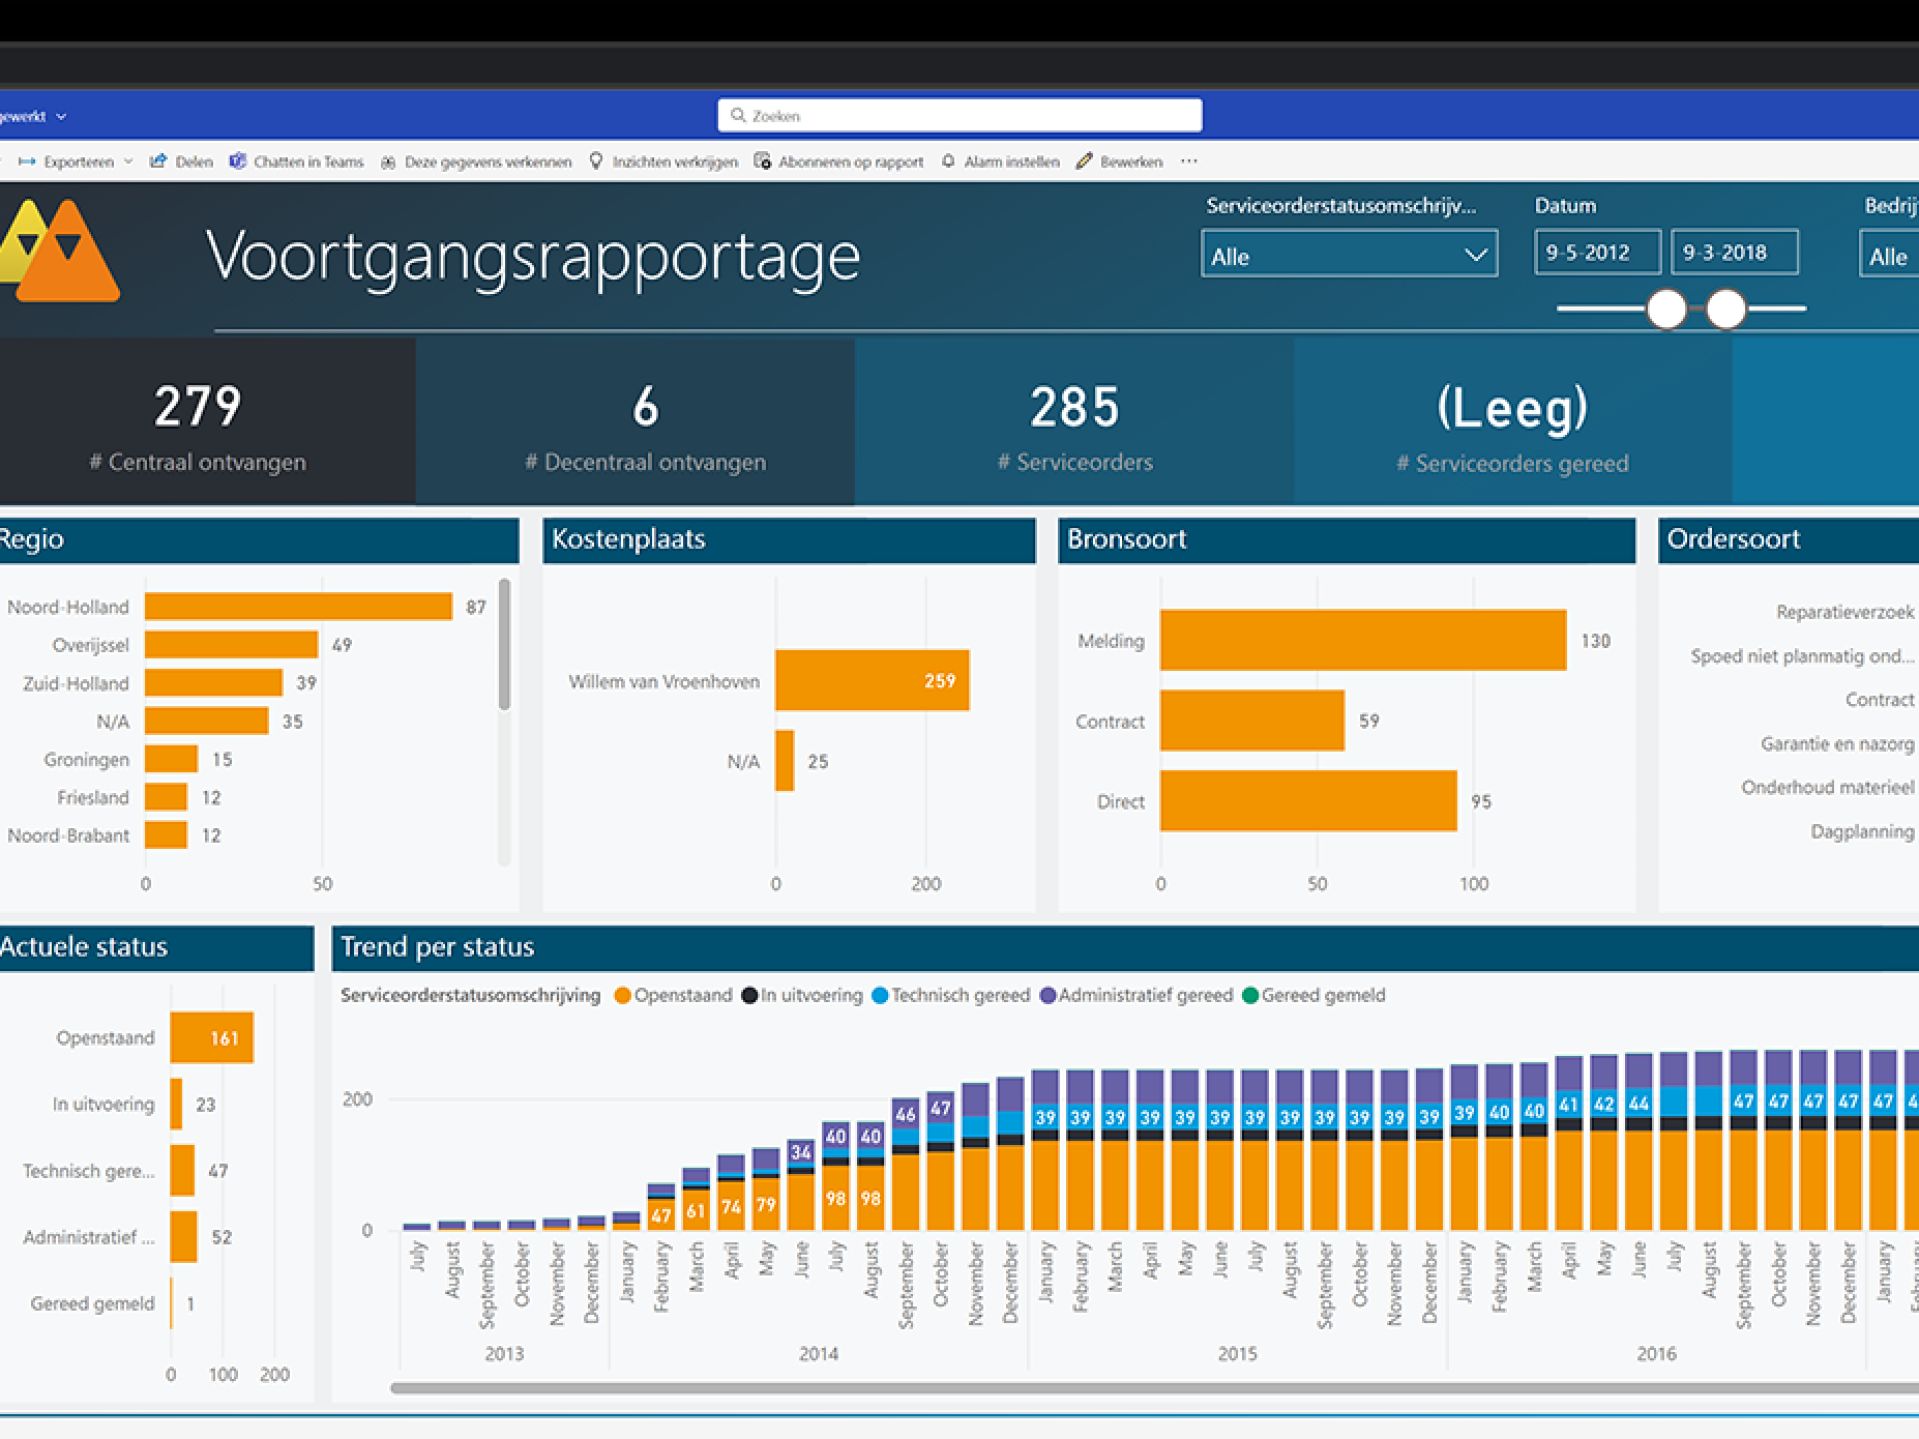Image resolution: width=1919 pixels, height=1439 pixels.
Task: Open Chatten in Teams icon
Action: (238, 162)
